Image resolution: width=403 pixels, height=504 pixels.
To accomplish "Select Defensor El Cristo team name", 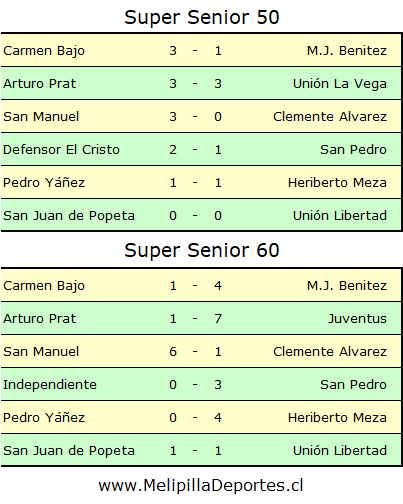I will (61, 150).
